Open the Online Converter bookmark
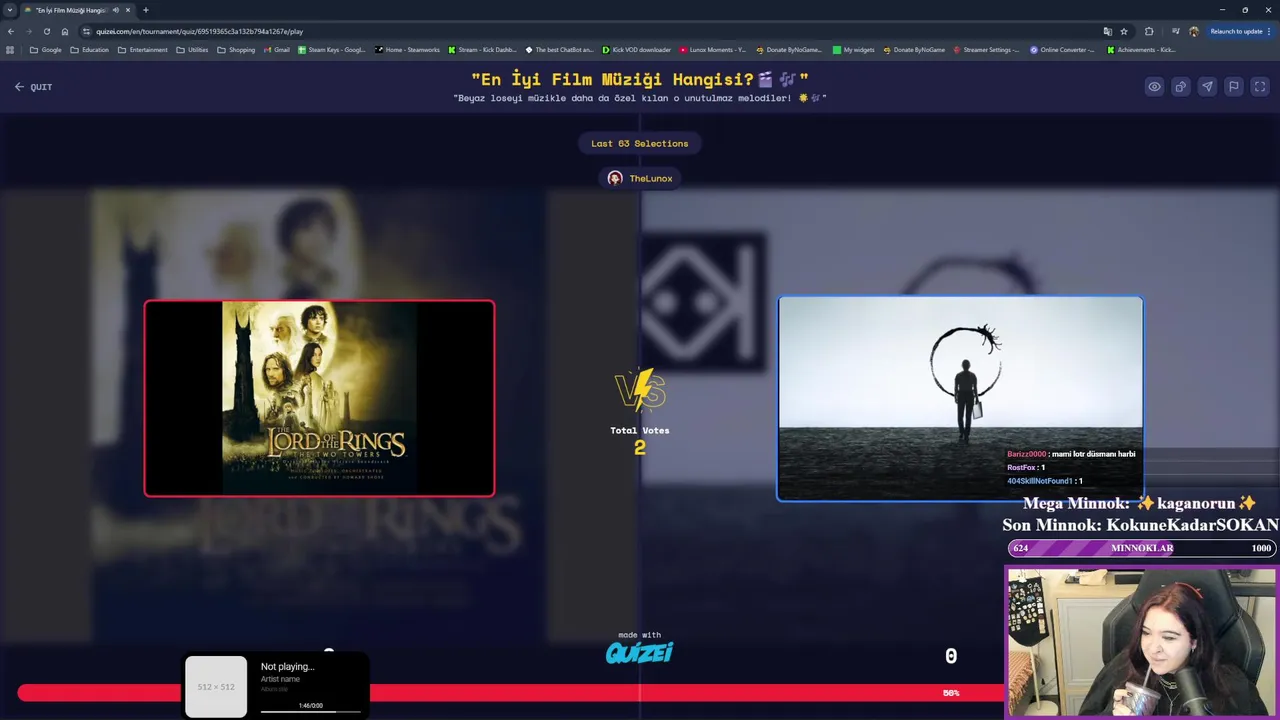Image resolution: width=1280 pixels, height=720 pixels. click(1063, 50)
